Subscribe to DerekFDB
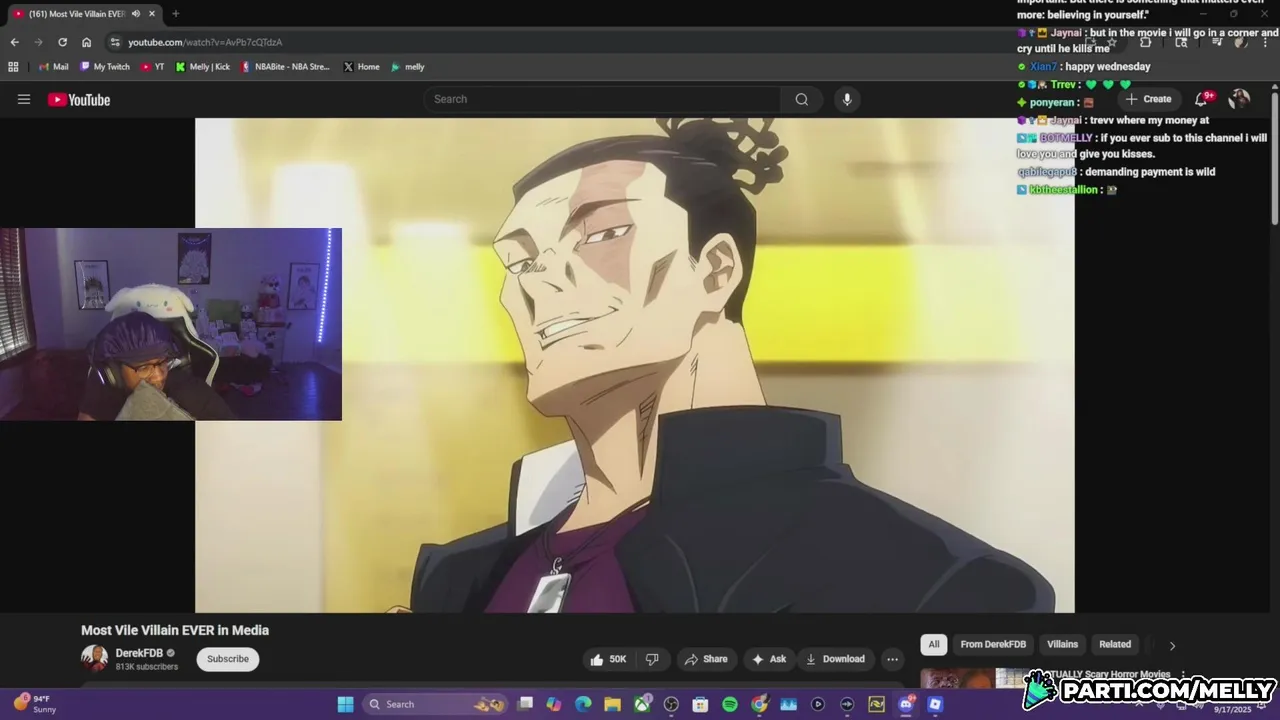The image size is (1280, 720). pos(228,659)
